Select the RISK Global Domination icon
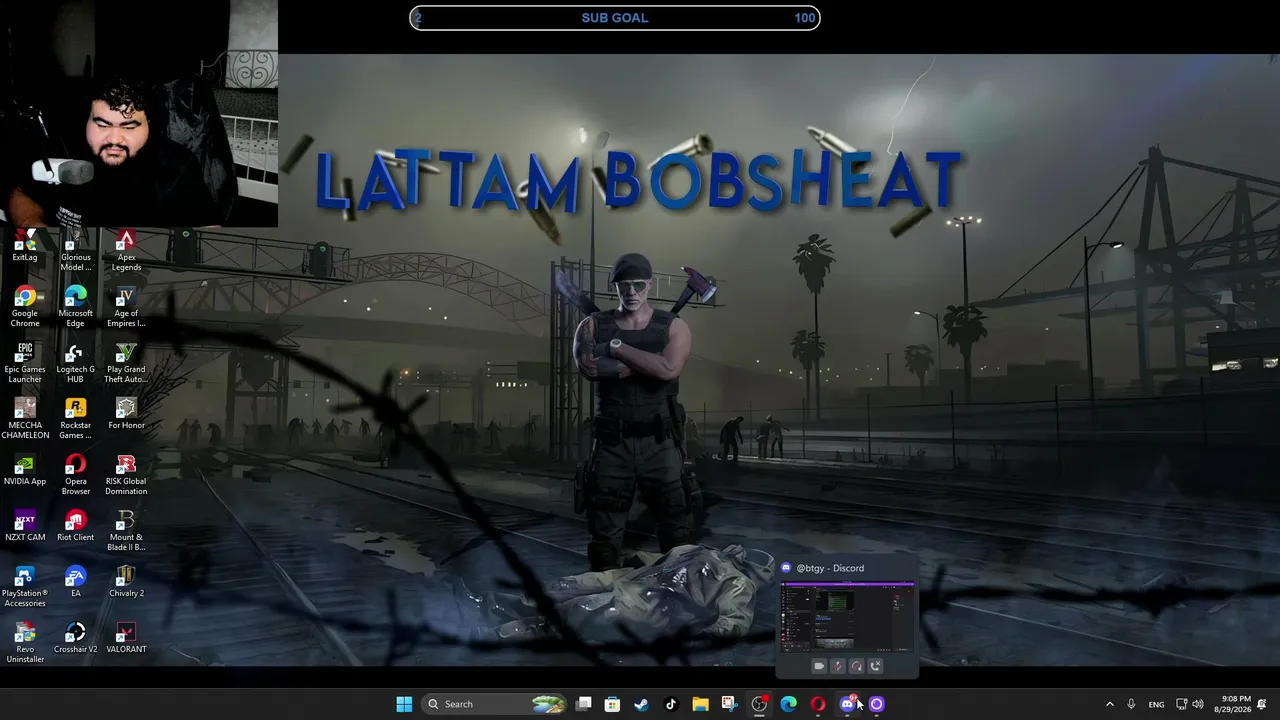 tap(126, 476)
